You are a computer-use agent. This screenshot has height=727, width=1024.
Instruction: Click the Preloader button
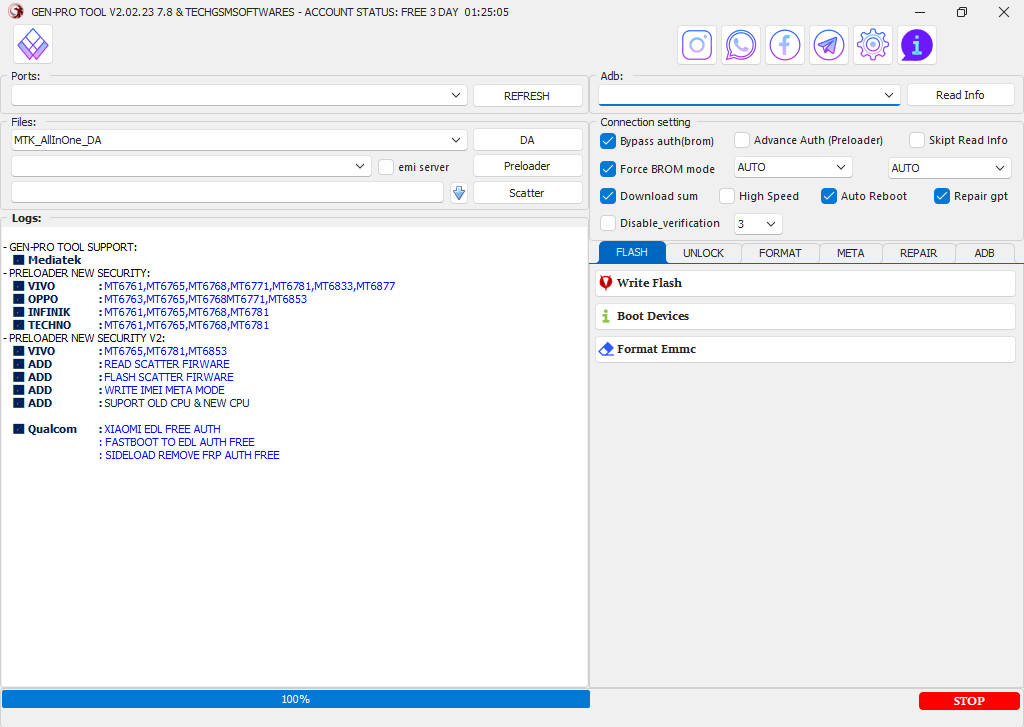(x=527, y=166)
